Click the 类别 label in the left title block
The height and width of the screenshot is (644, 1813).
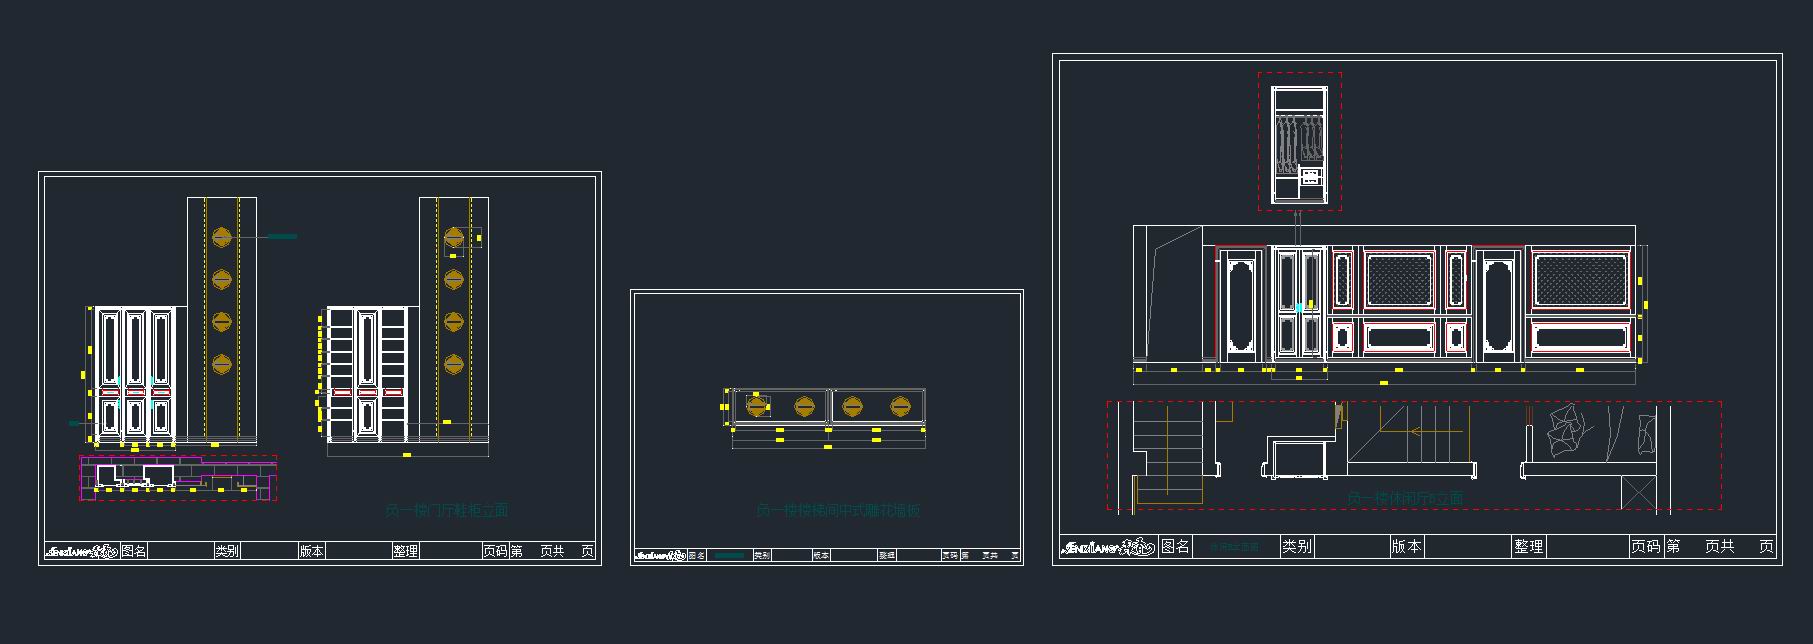[x=226, y=551]
